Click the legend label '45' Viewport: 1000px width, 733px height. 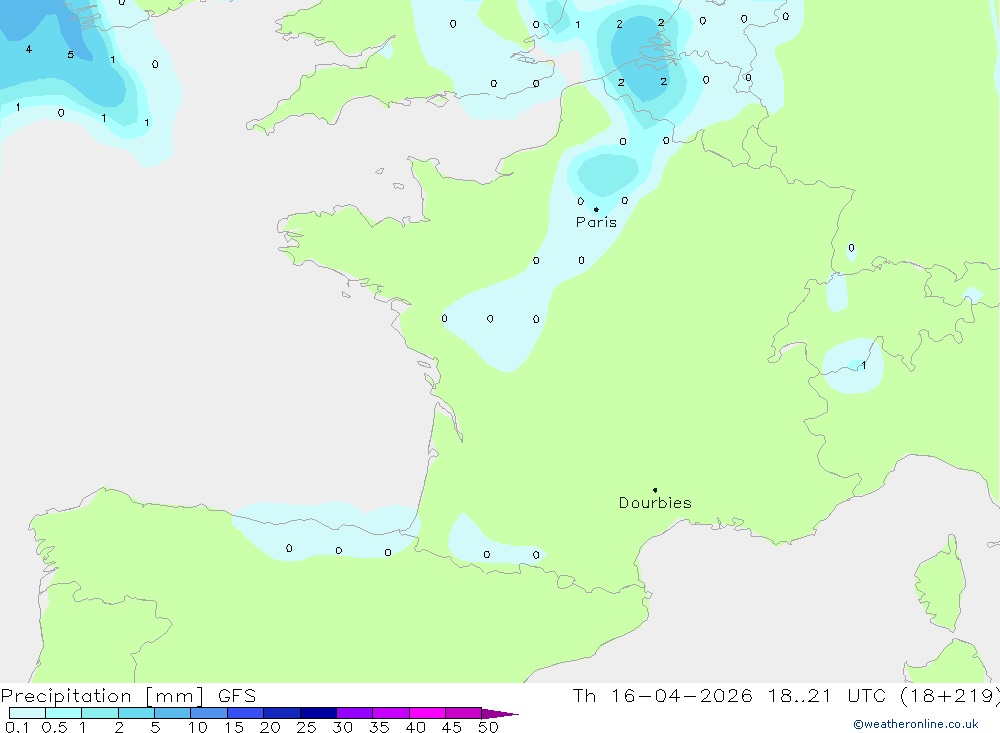[x=452, y=727]
